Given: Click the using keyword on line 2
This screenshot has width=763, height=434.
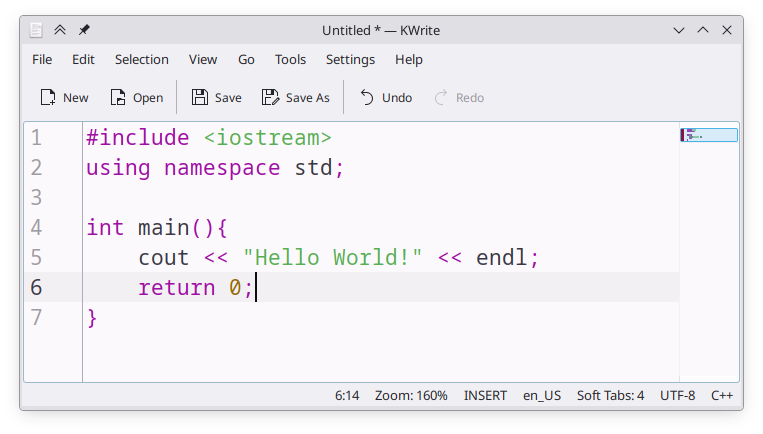Looking at the screenshot, I should tap(118, 168).
